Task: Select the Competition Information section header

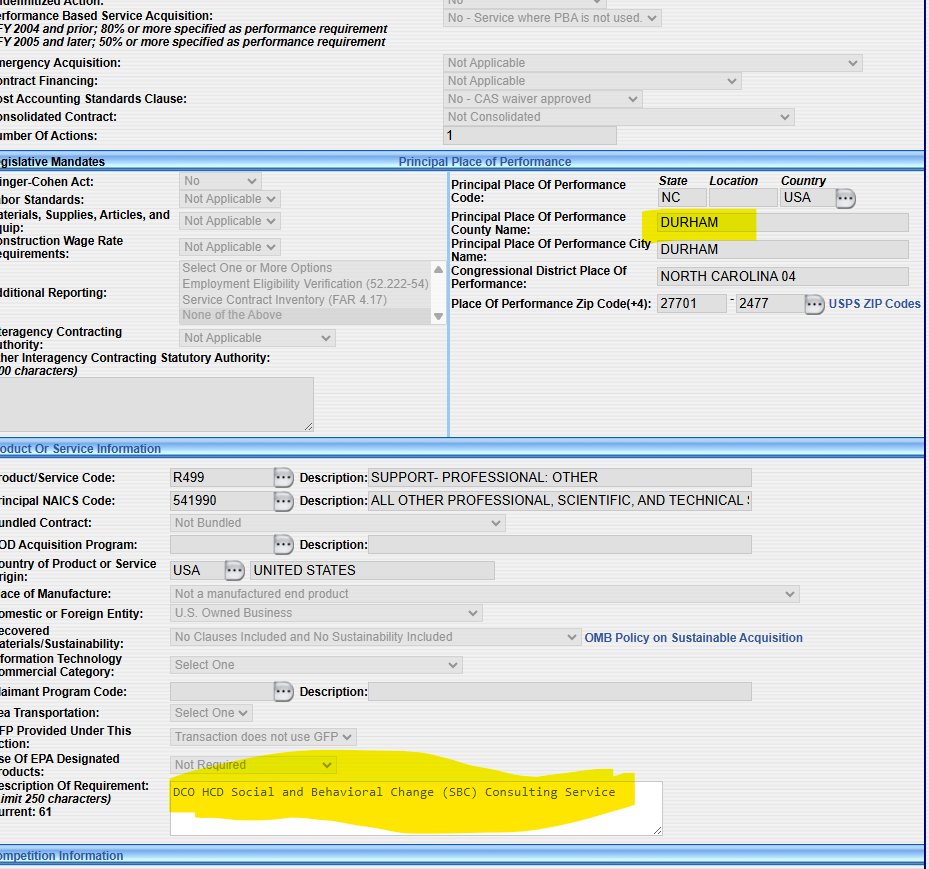Action: [60, 856]
